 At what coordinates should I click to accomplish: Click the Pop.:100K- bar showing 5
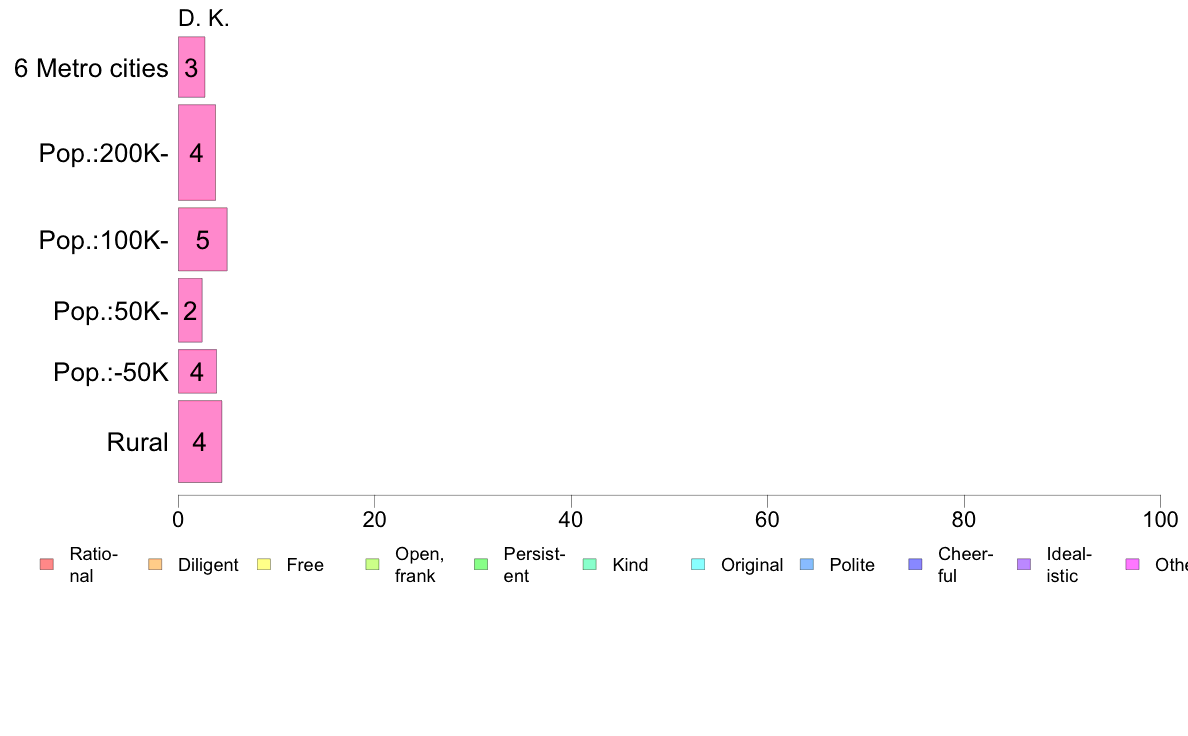[x=202, y=240]
